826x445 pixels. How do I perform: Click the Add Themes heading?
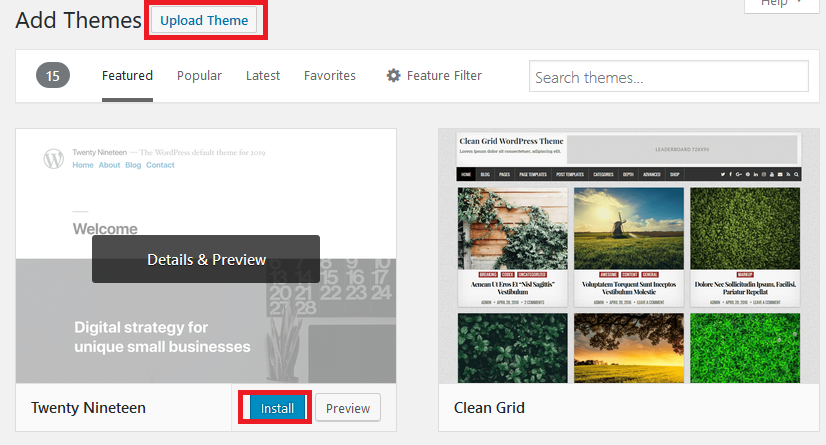click(78, 21)
